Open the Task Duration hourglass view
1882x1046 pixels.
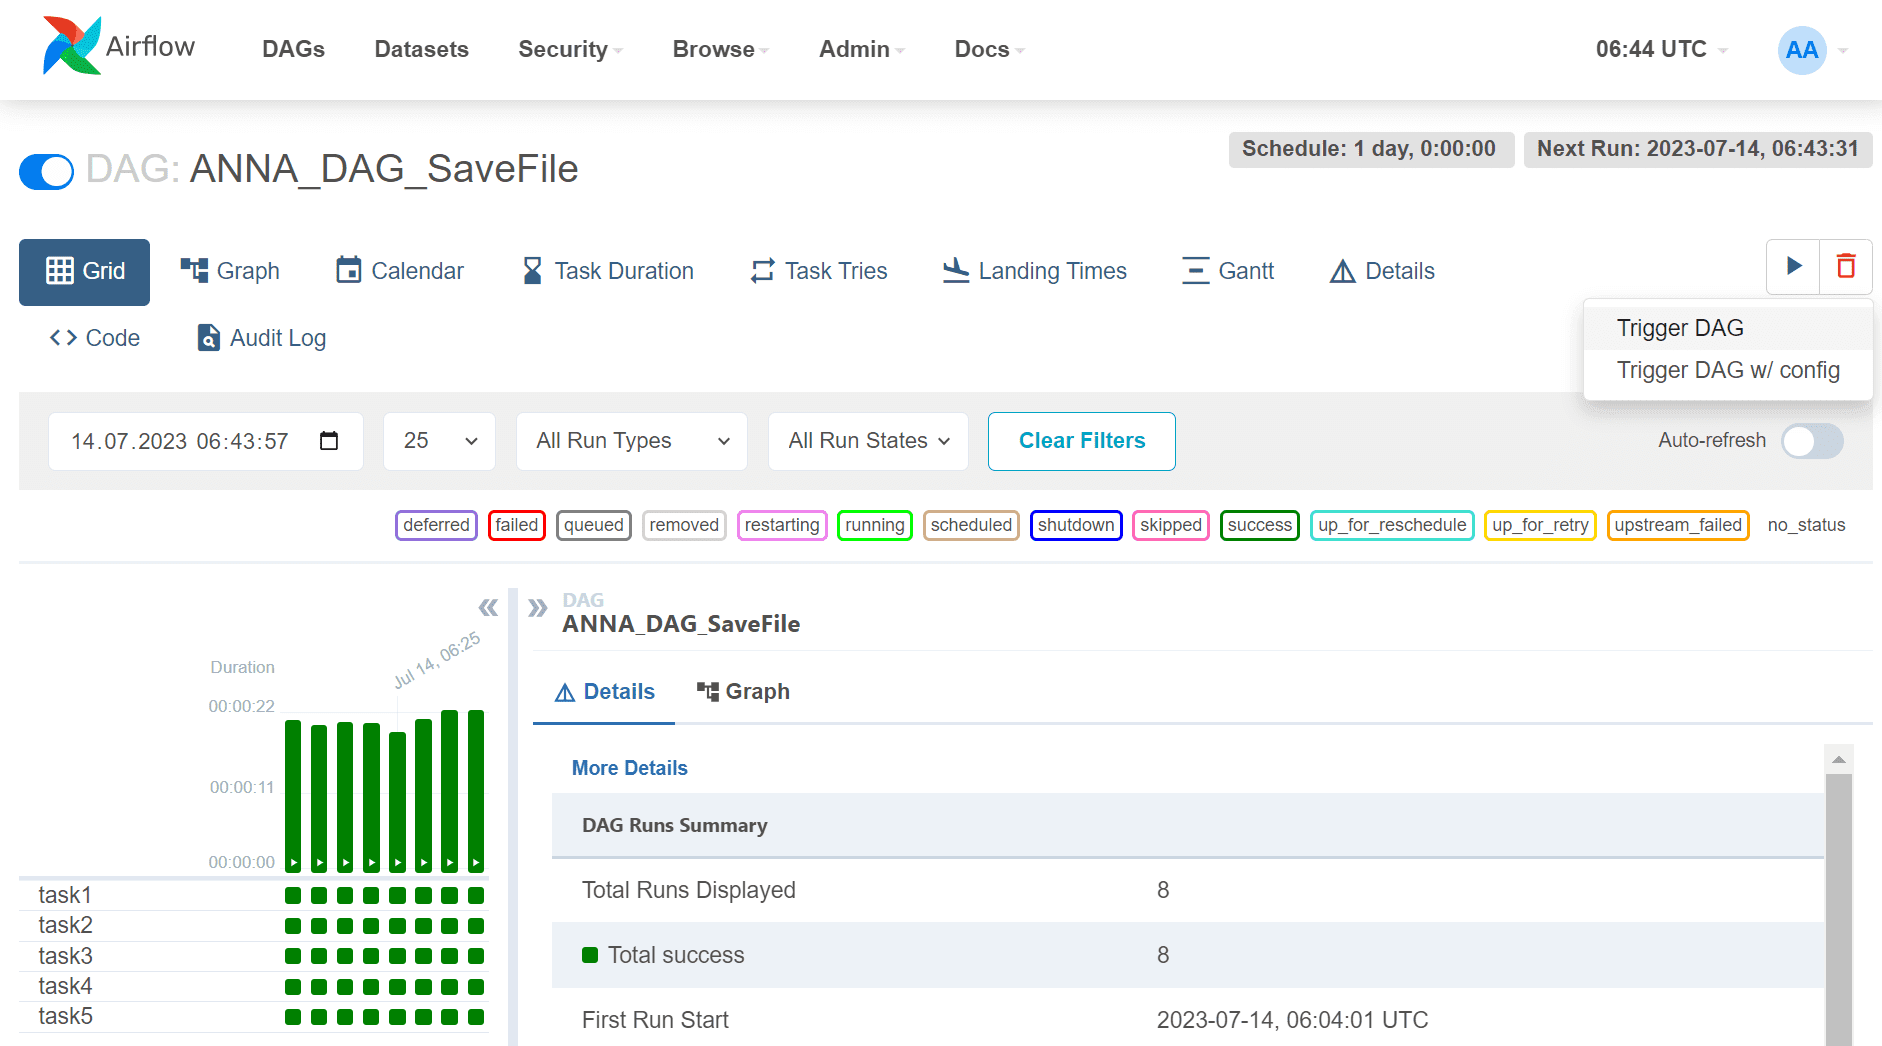point(608,271)
